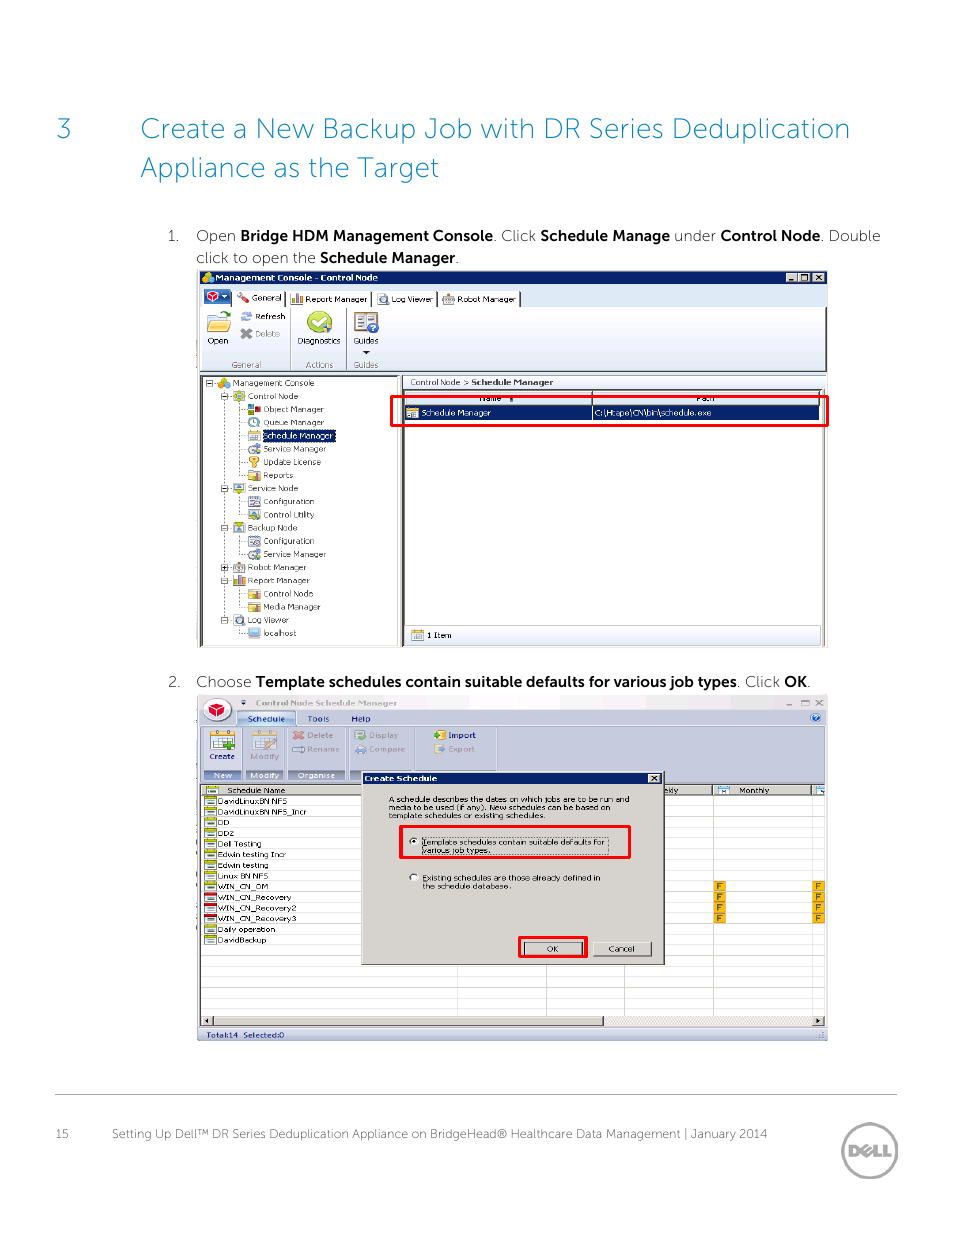This screenshot has width=954, height=1235.
Task: Expand the Robot Manager tree branch
Action: [225, 567]
